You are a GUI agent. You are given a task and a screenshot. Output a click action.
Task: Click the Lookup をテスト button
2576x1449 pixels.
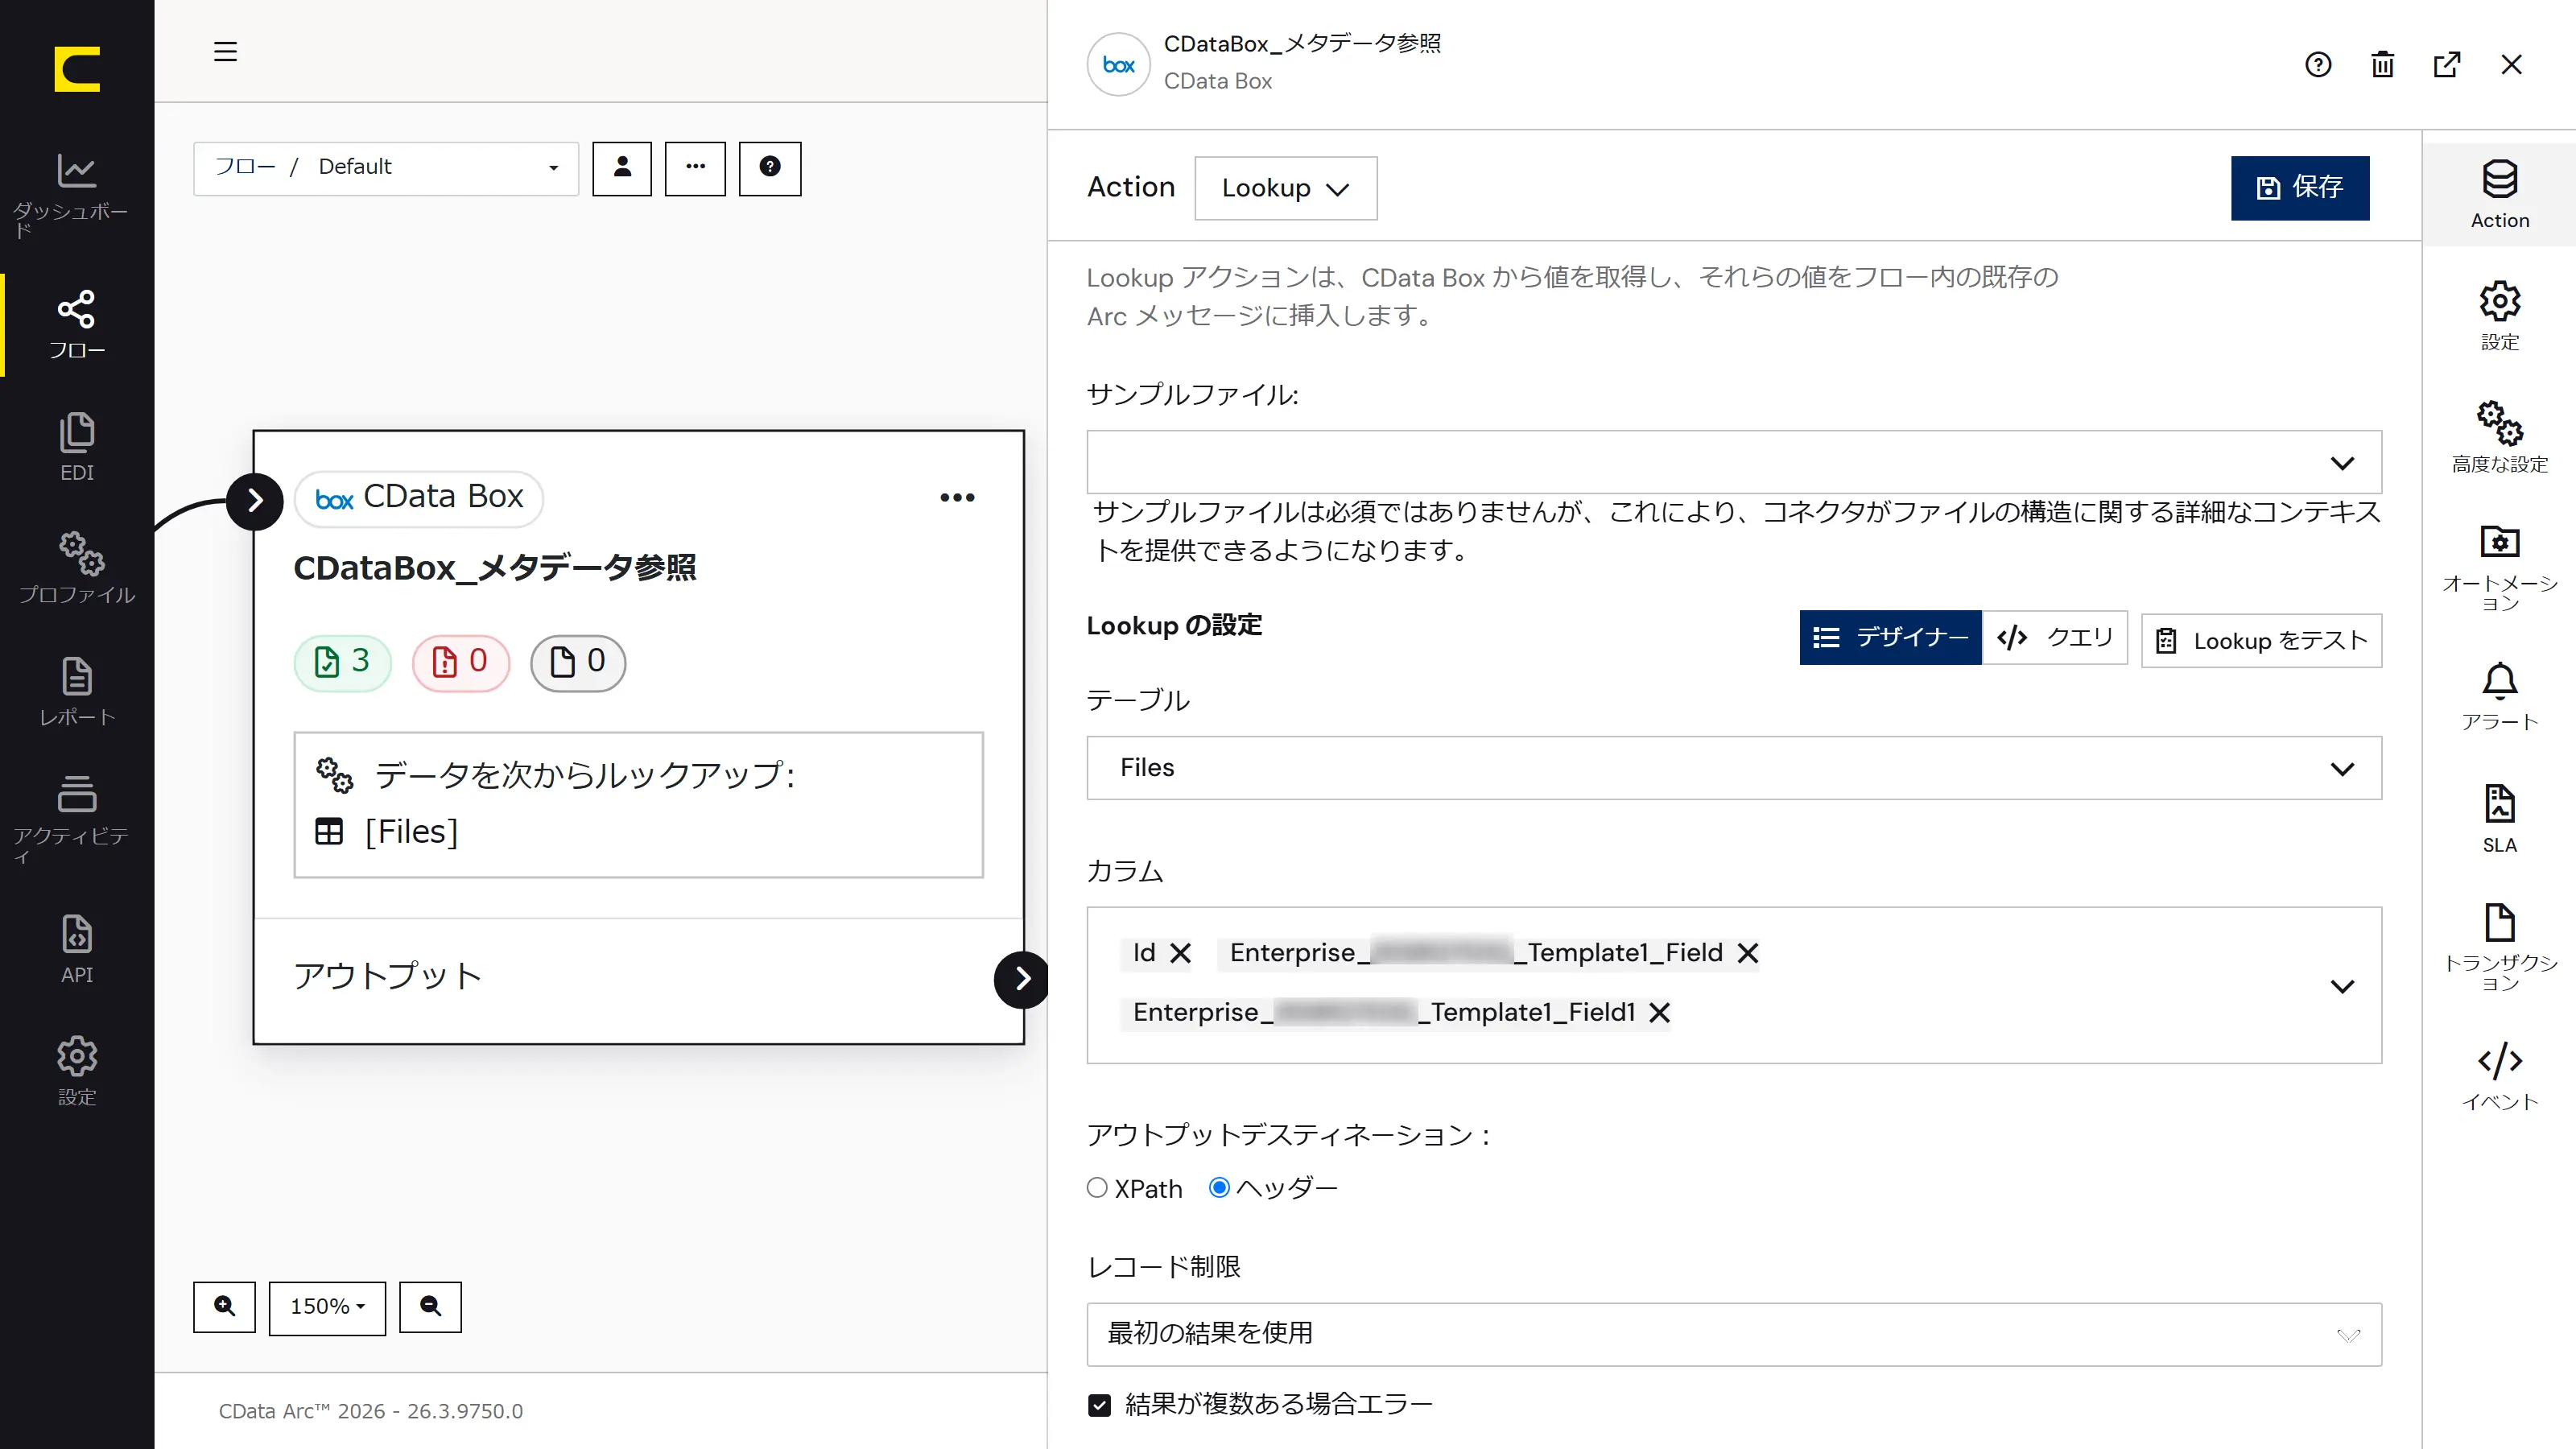point(2261,640)
